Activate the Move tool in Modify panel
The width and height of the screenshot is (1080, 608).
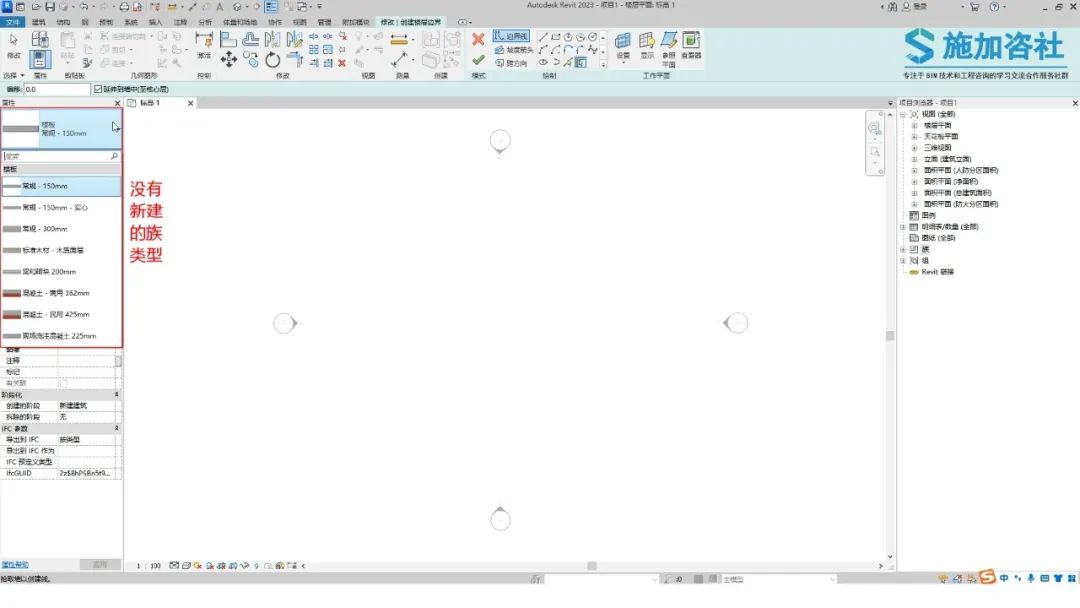229,59
